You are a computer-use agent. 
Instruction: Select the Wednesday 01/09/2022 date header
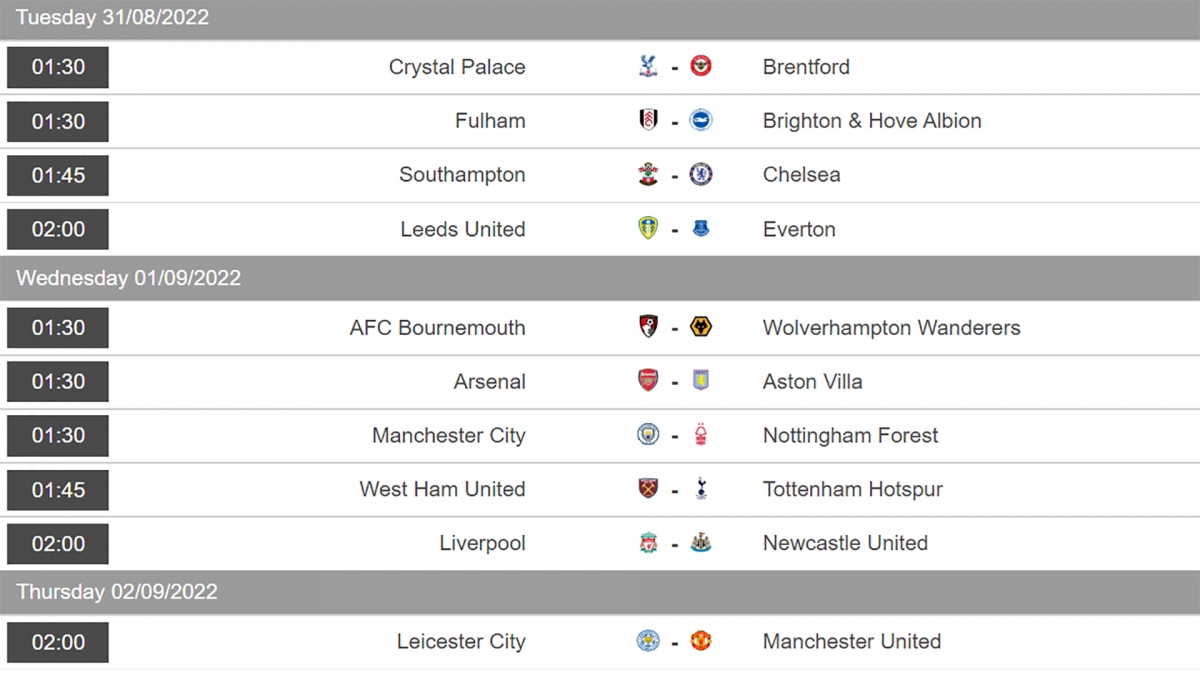pyautogui.click(x=600, y=278)
